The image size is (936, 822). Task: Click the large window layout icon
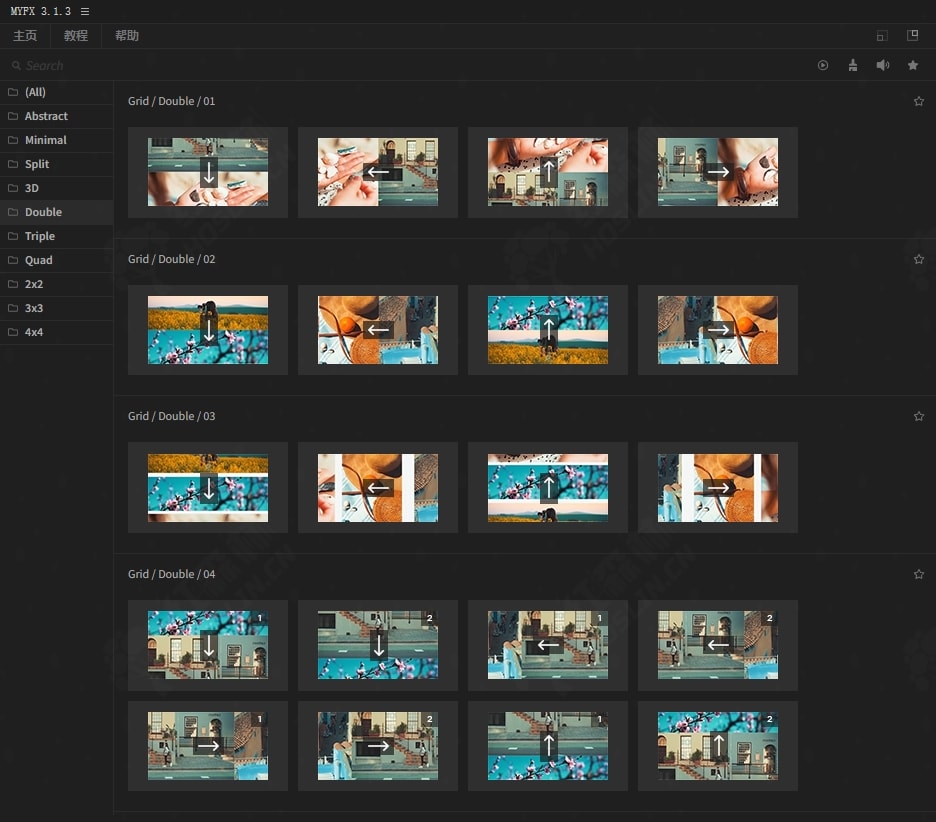tap(912, 36)
